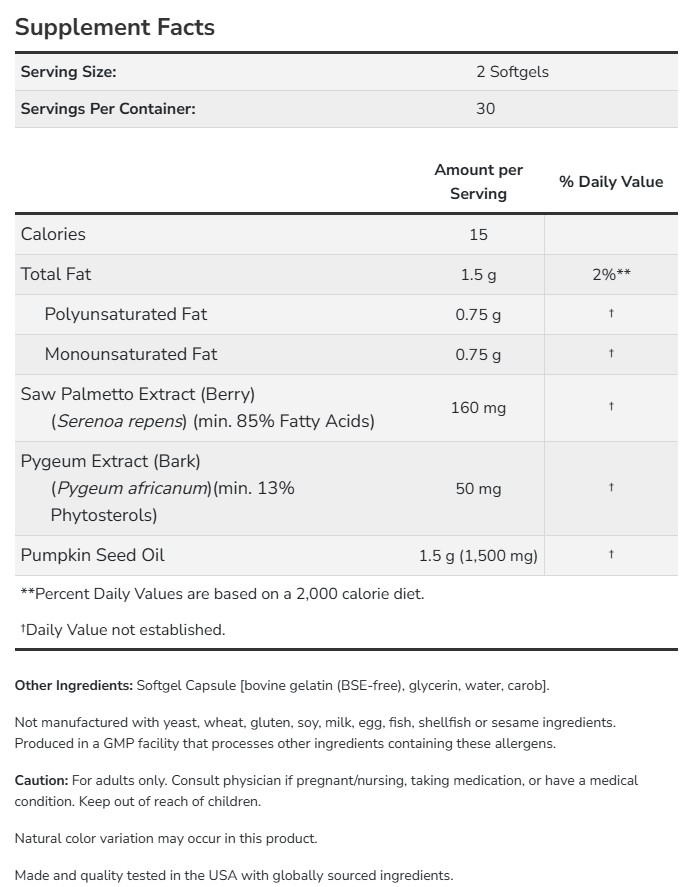
Task: Click the Amount per Serving column header
Action: click(478, 182)
